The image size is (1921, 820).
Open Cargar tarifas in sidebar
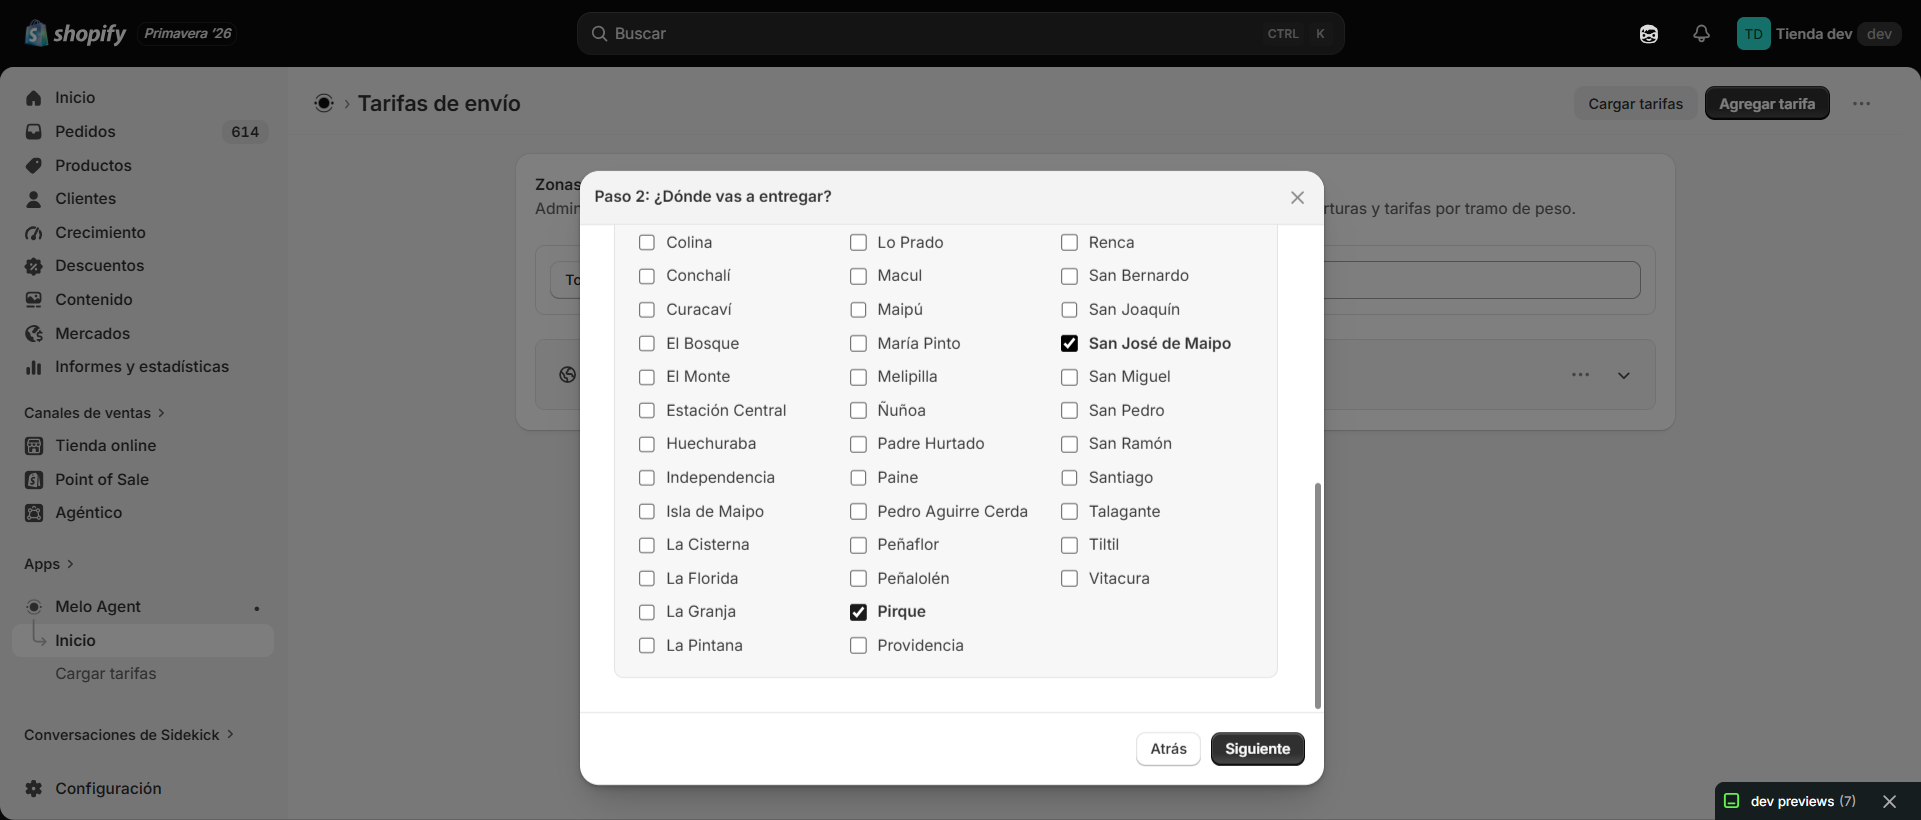point(106,674)
